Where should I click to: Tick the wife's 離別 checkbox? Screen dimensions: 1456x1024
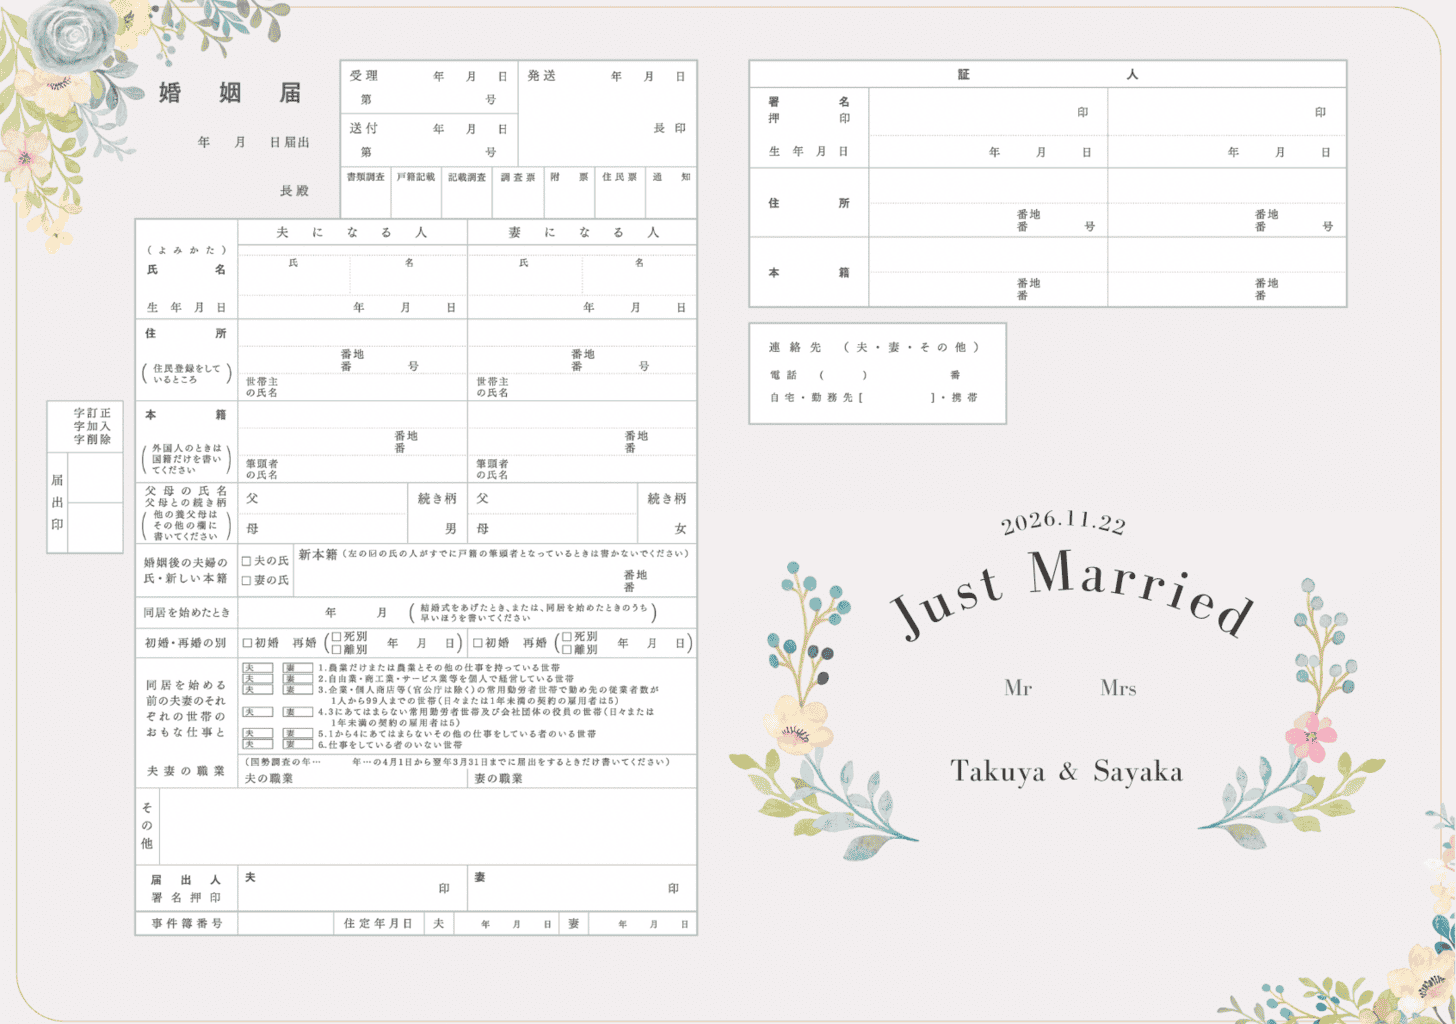click(x=567, y=650)
